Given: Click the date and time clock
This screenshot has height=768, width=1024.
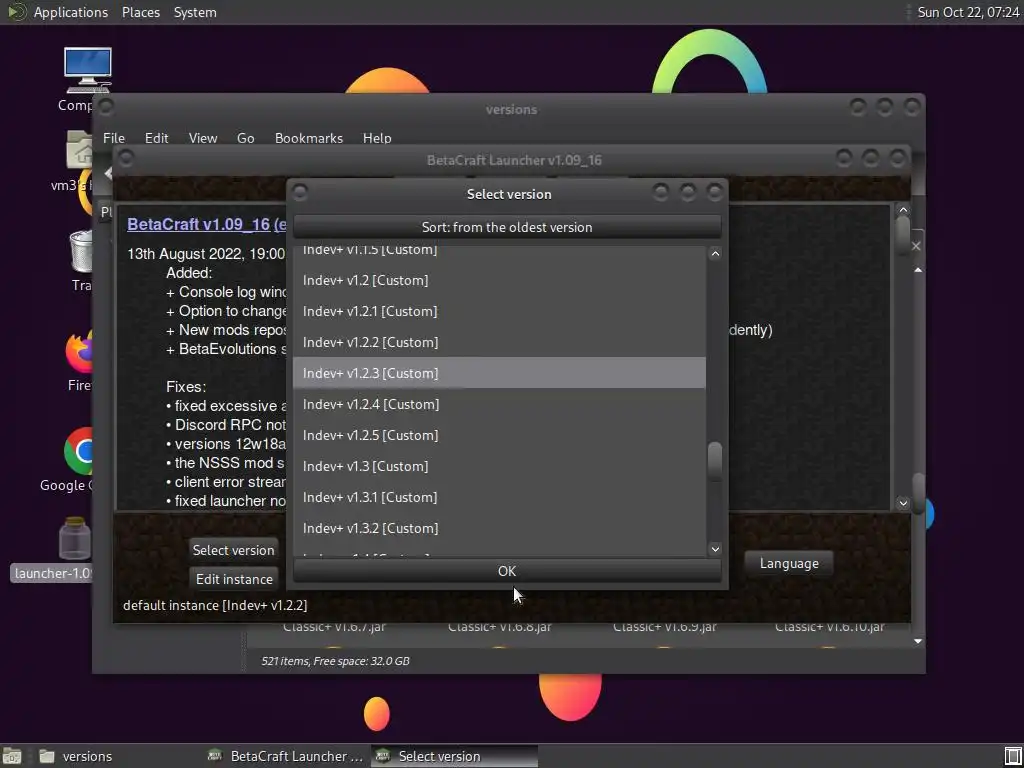Looking at the screenshot, I should 968,12.
